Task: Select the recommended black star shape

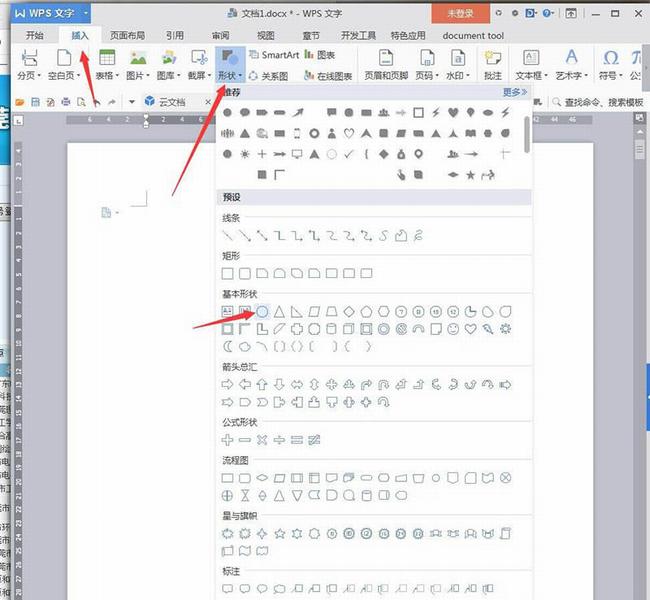Action: (x=471, y=175)
